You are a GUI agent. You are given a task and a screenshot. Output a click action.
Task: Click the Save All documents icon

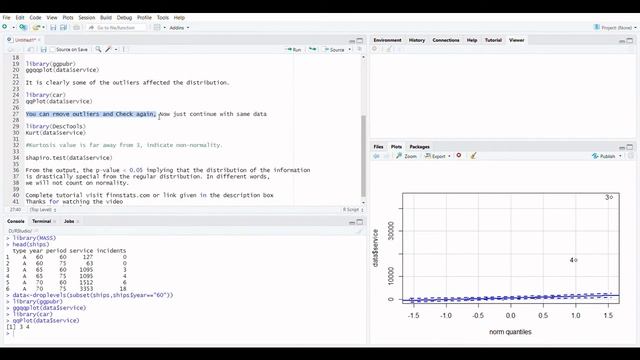(x=64, y=27)
